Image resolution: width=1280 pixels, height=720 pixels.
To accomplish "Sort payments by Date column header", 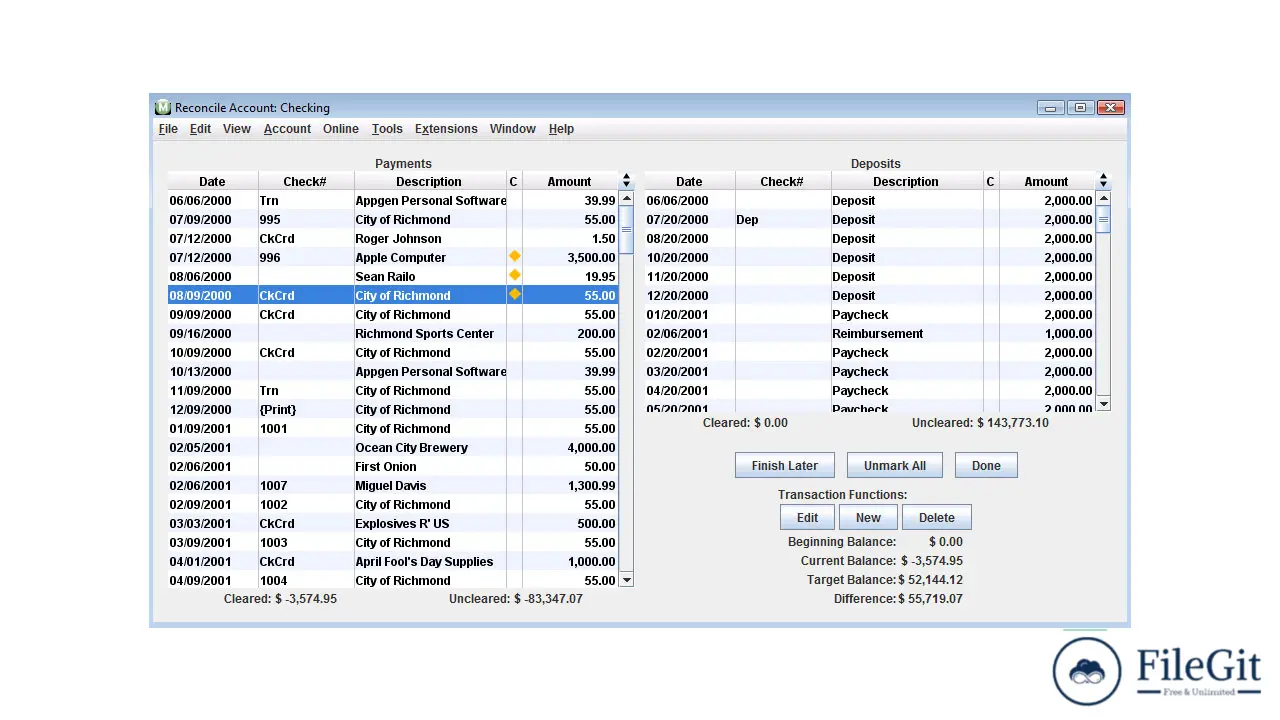I will pyautogui.click(x=212, y=182).
